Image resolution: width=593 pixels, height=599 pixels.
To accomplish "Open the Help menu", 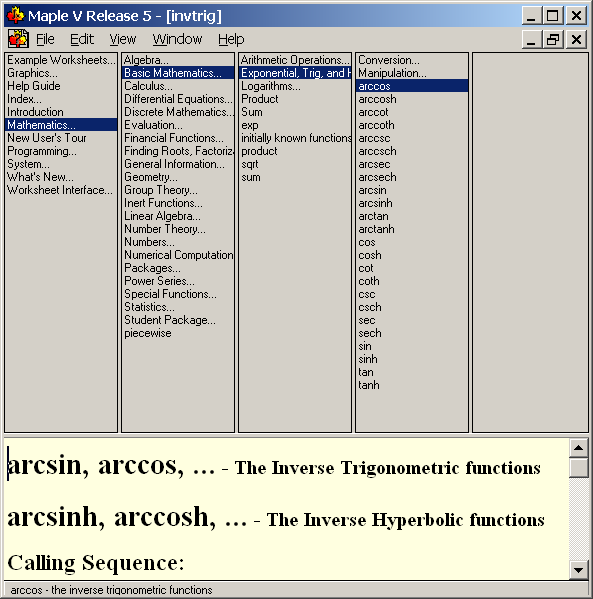I will (x=231, y=39).
